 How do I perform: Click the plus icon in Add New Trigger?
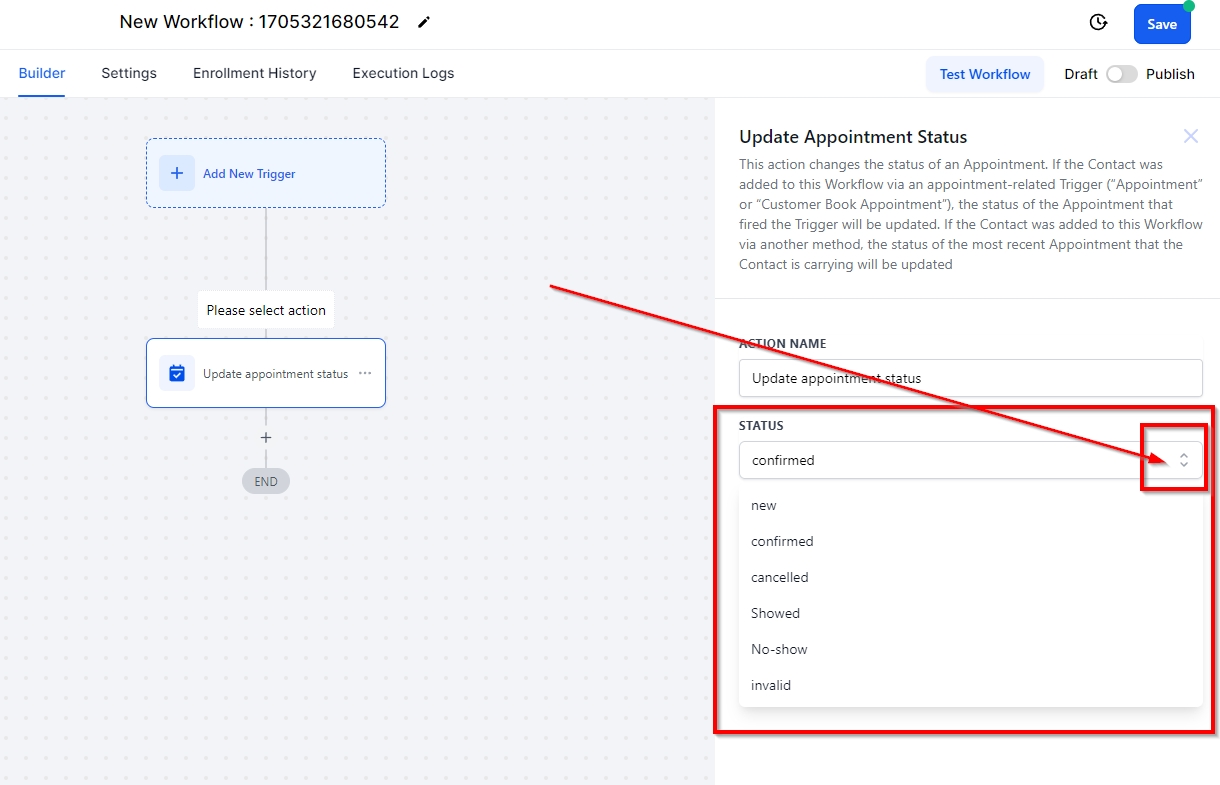tap(177, 173)
